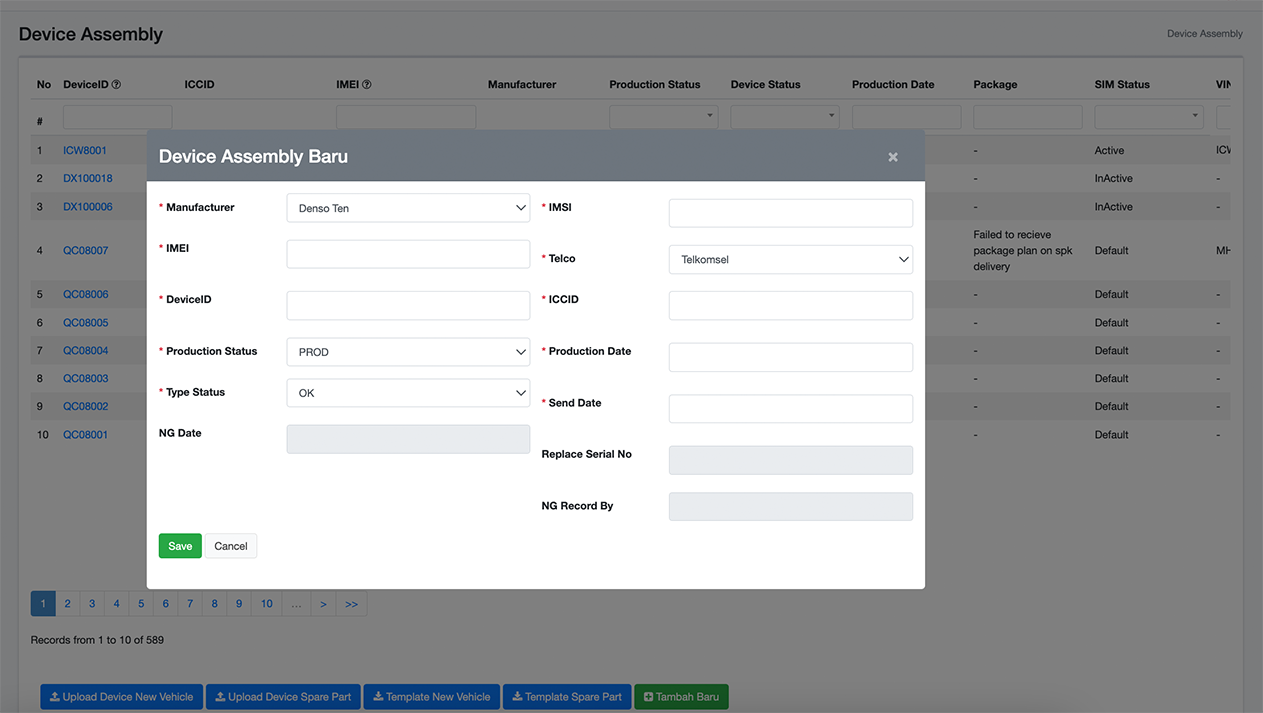Select the IMSI text field
The height and width of the screenshot is (713, 1263).
point(790,213)
